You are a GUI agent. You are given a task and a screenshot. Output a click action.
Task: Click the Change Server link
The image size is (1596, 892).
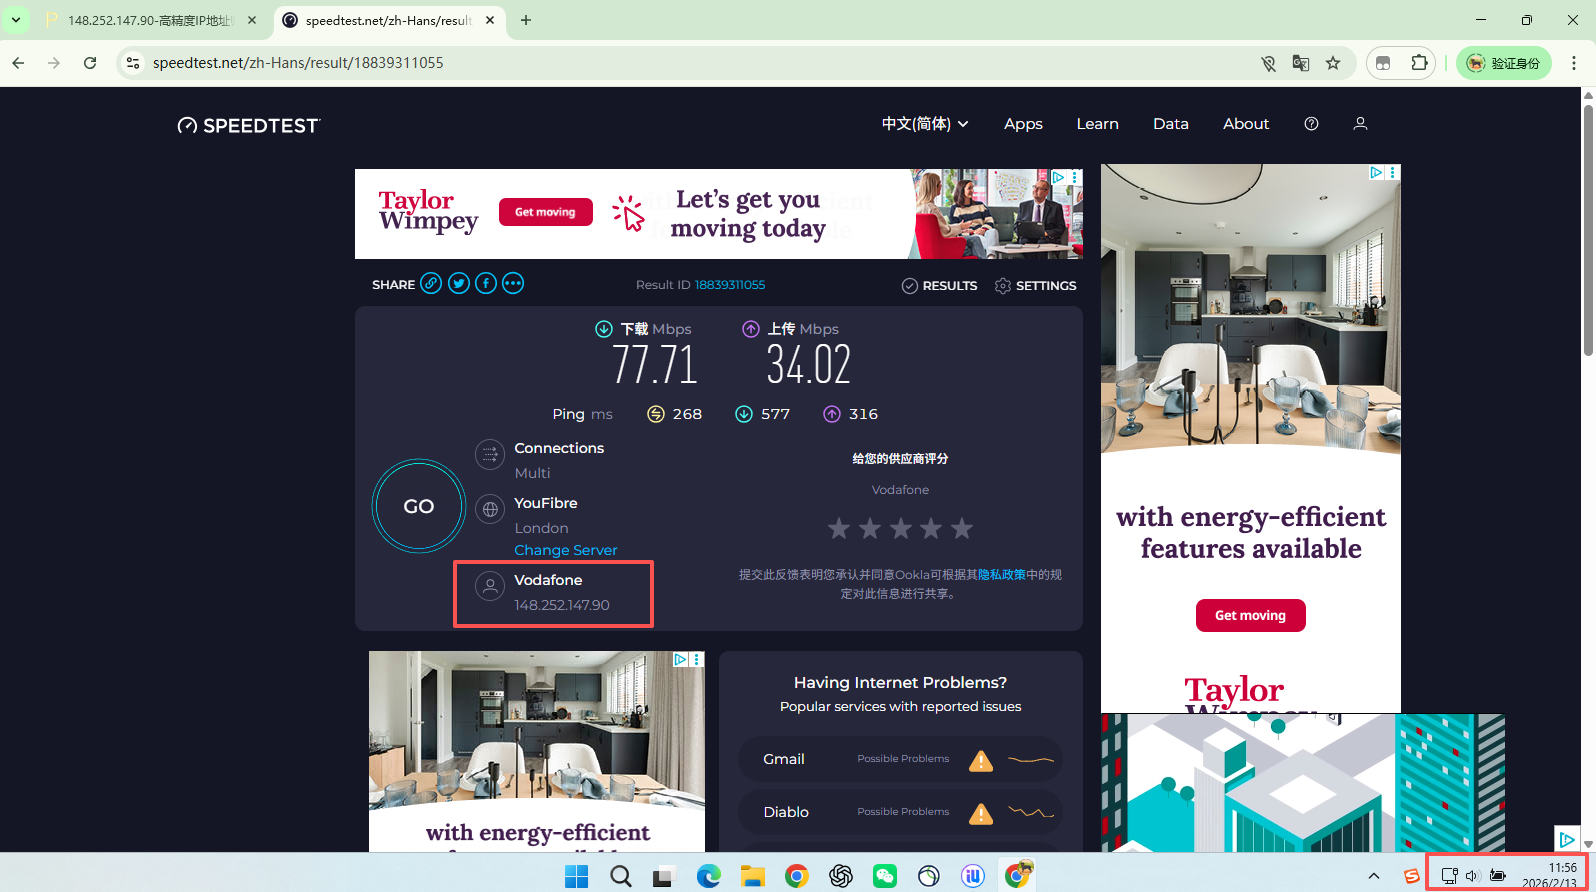tap(565, 550)
